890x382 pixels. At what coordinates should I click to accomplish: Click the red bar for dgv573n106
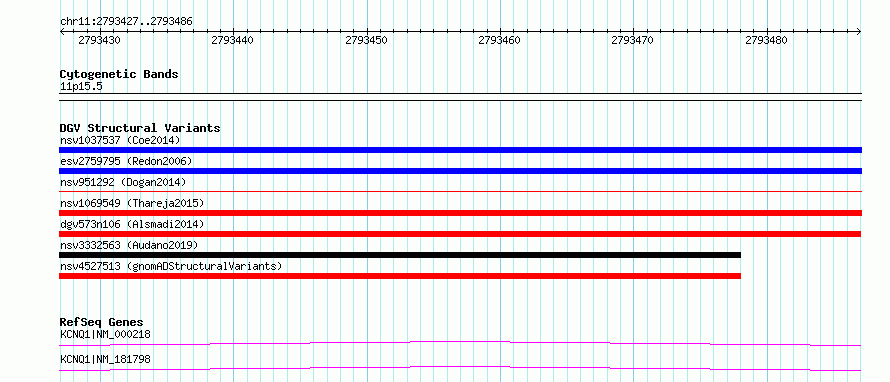click(x=460, y=234)
